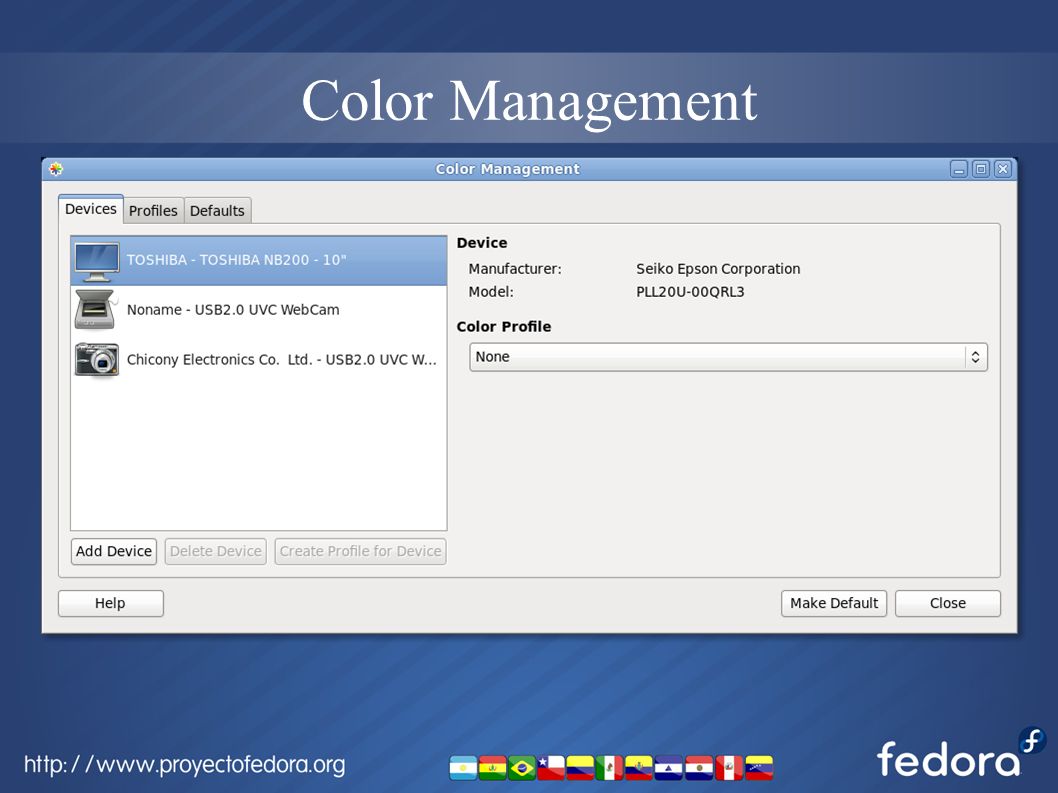
Task: Click the Chile flag icon
Action: click(x=551, y=768)
